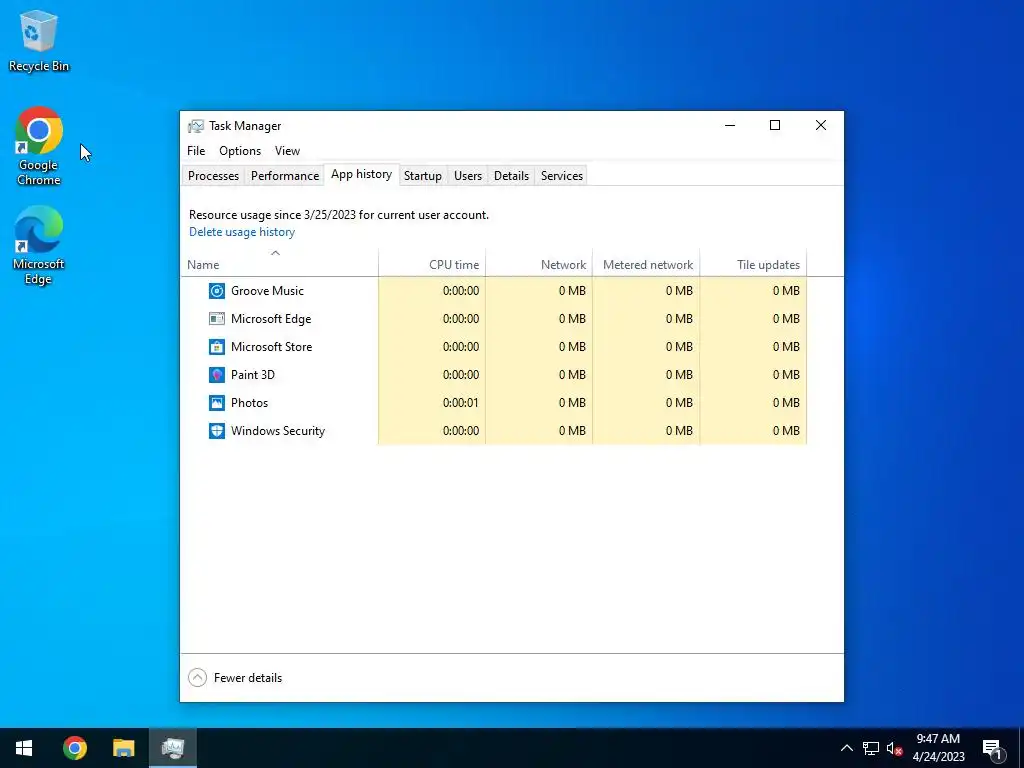Select the Google Chrome desktop shortcut
This screenshot has height=768, width=1024.
[x=39, y=146]
